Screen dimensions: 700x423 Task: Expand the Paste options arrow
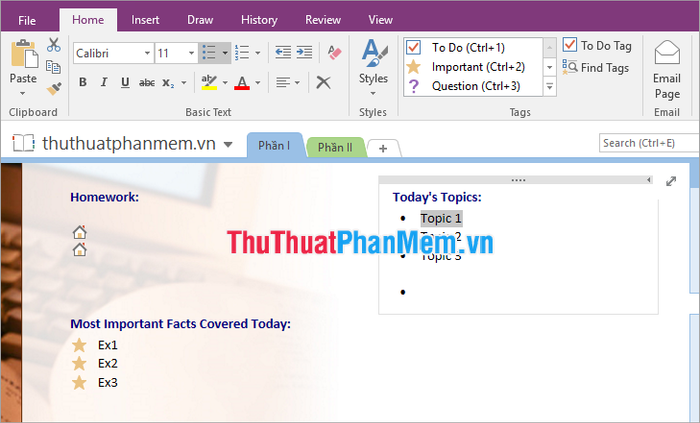(x=22, y=93)
